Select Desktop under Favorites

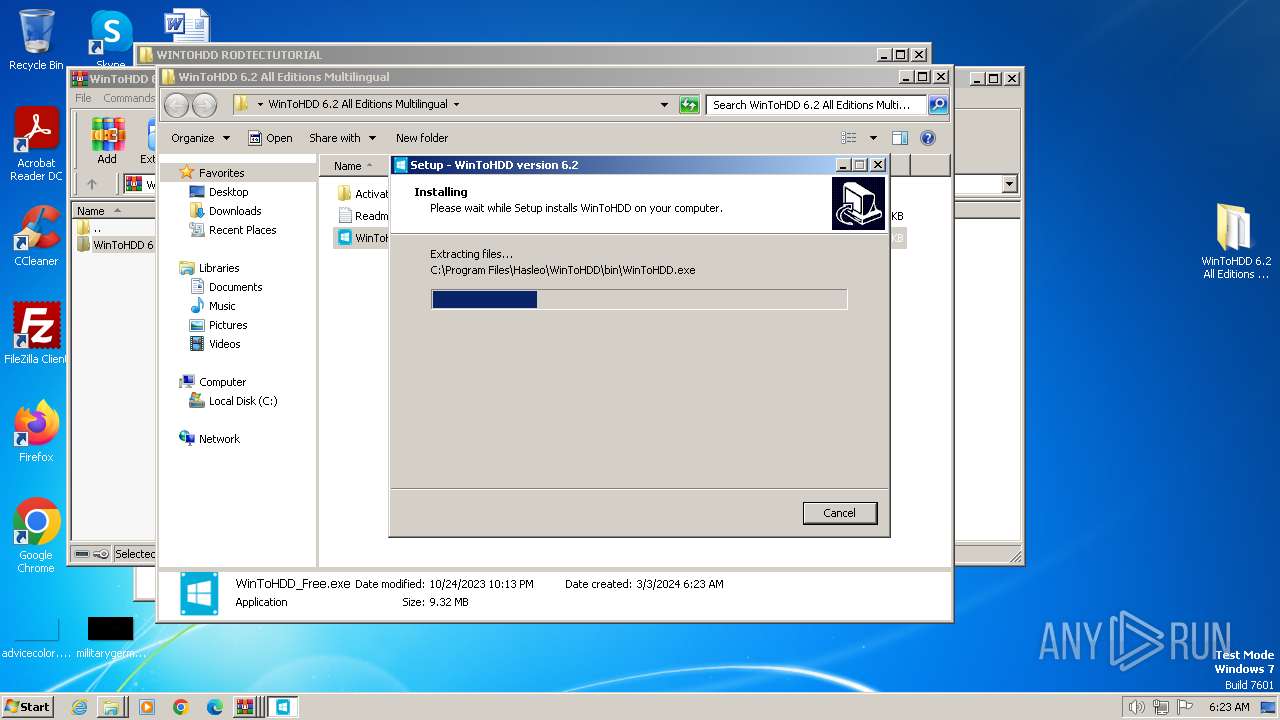pos(228,192)
